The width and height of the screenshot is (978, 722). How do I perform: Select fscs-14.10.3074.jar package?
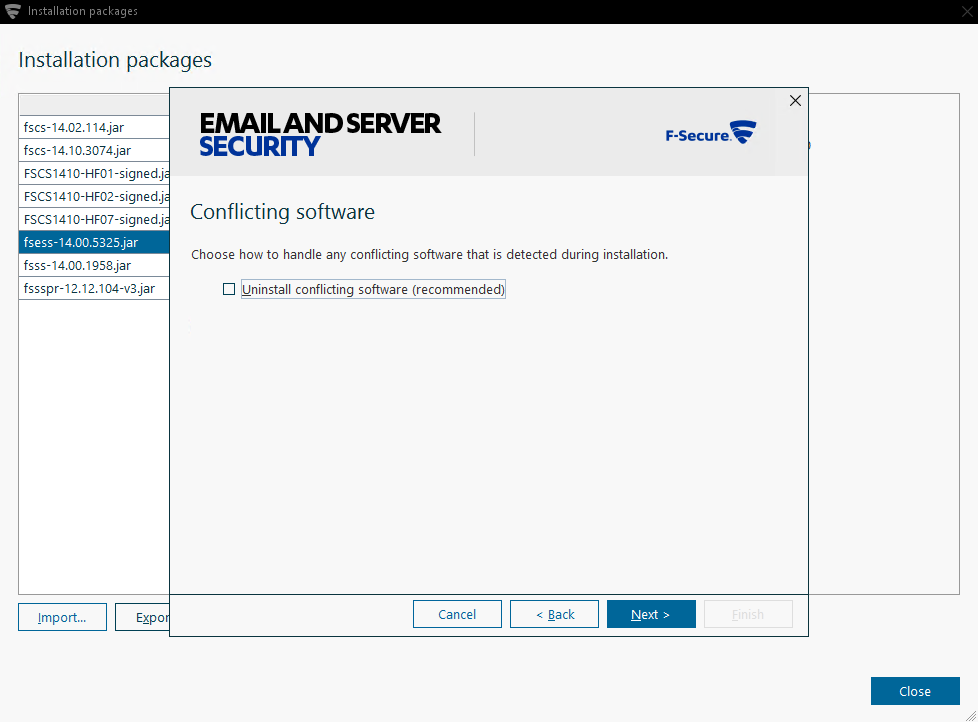click(x=94, y=150)
